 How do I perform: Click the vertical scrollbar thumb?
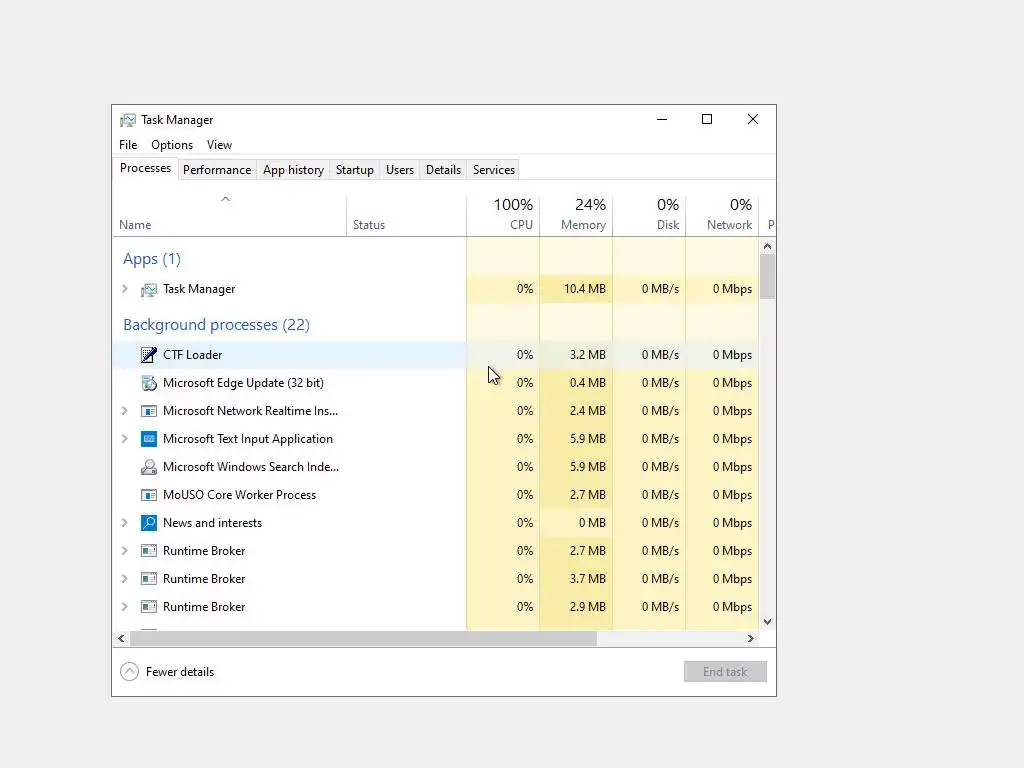[767, 276]
